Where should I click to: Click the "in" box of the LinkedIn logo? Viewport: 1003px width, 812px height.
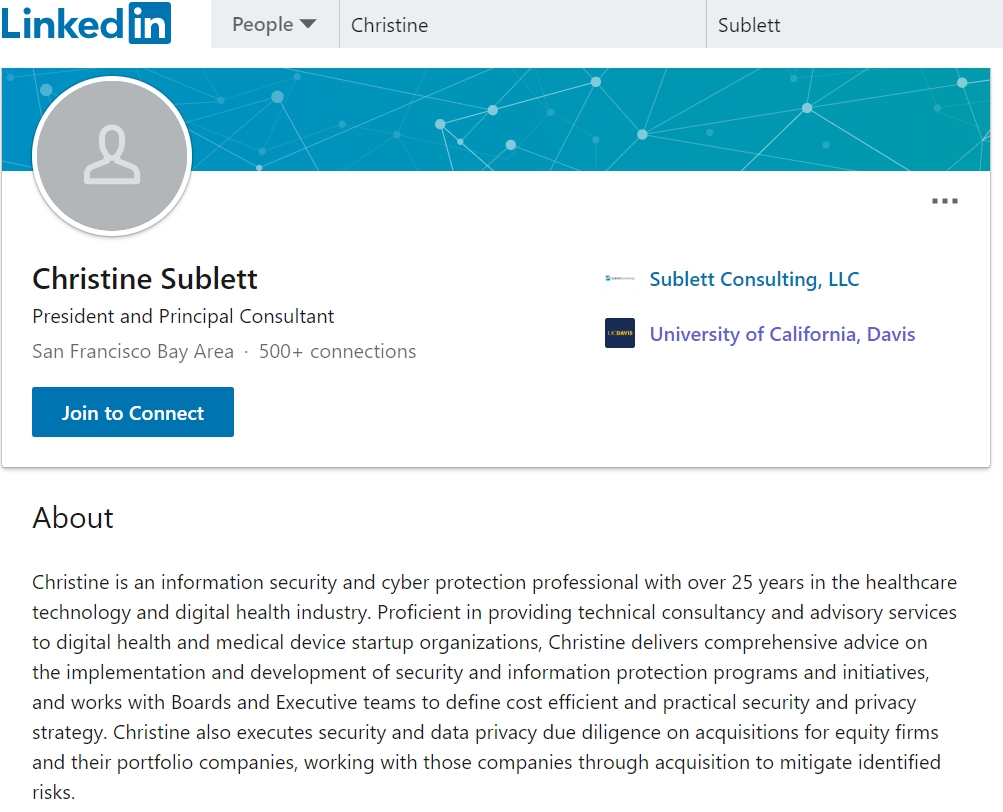pyautogui.click(x=150, y=23)
